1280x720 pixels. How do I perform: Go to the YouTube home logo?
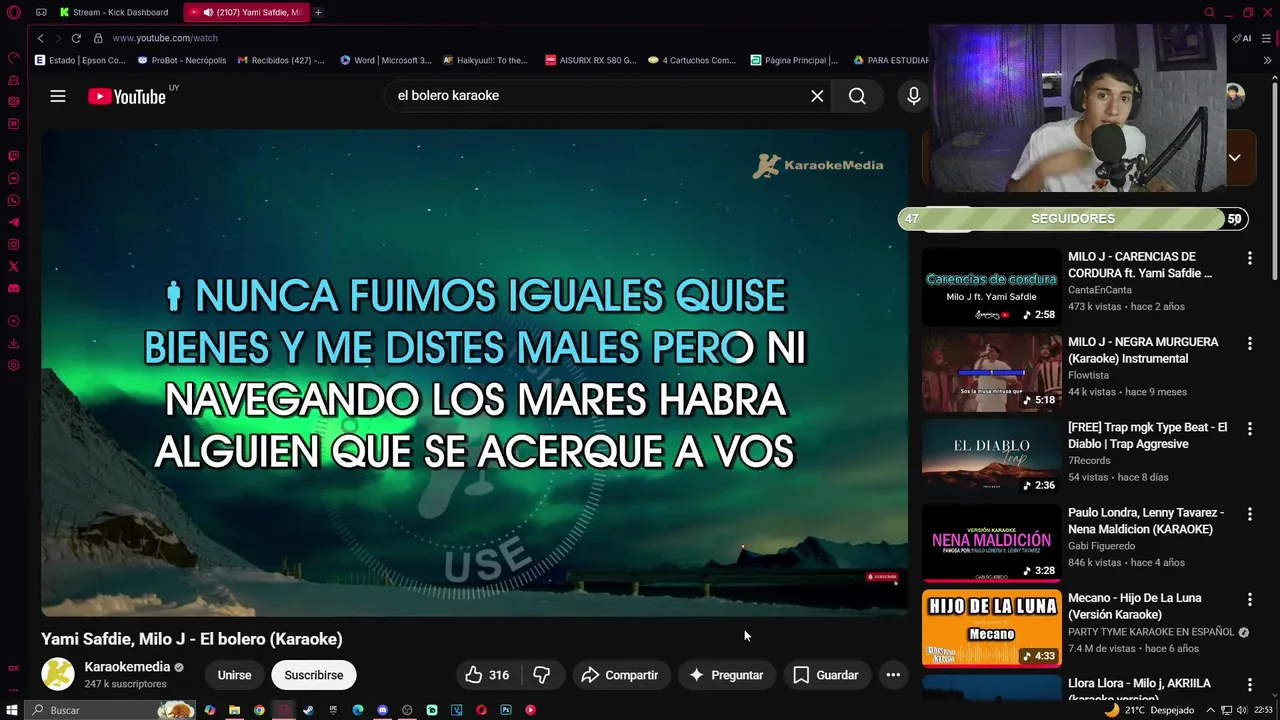[x=127, y=96]
